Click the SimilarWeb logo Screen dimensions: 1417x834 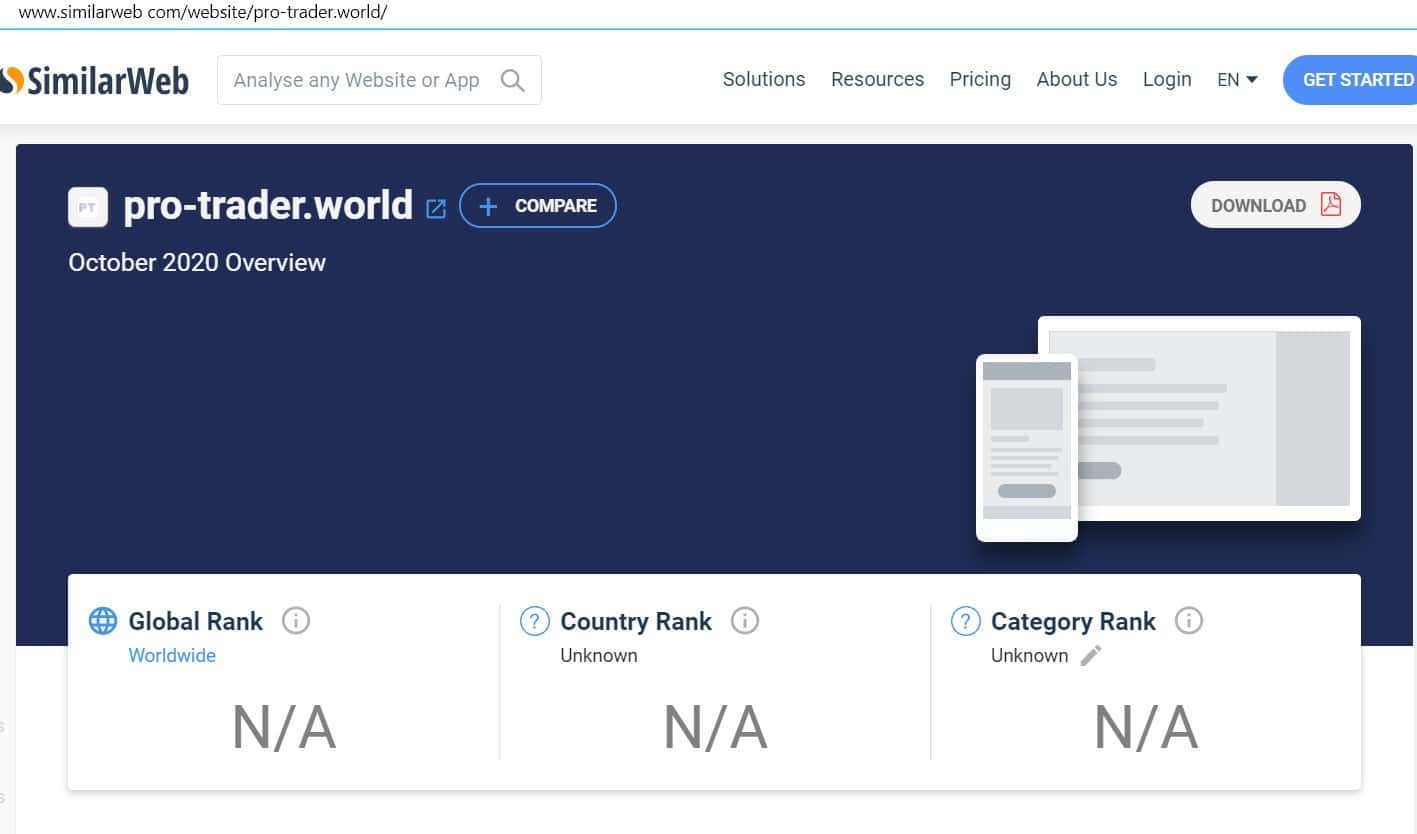95,80
